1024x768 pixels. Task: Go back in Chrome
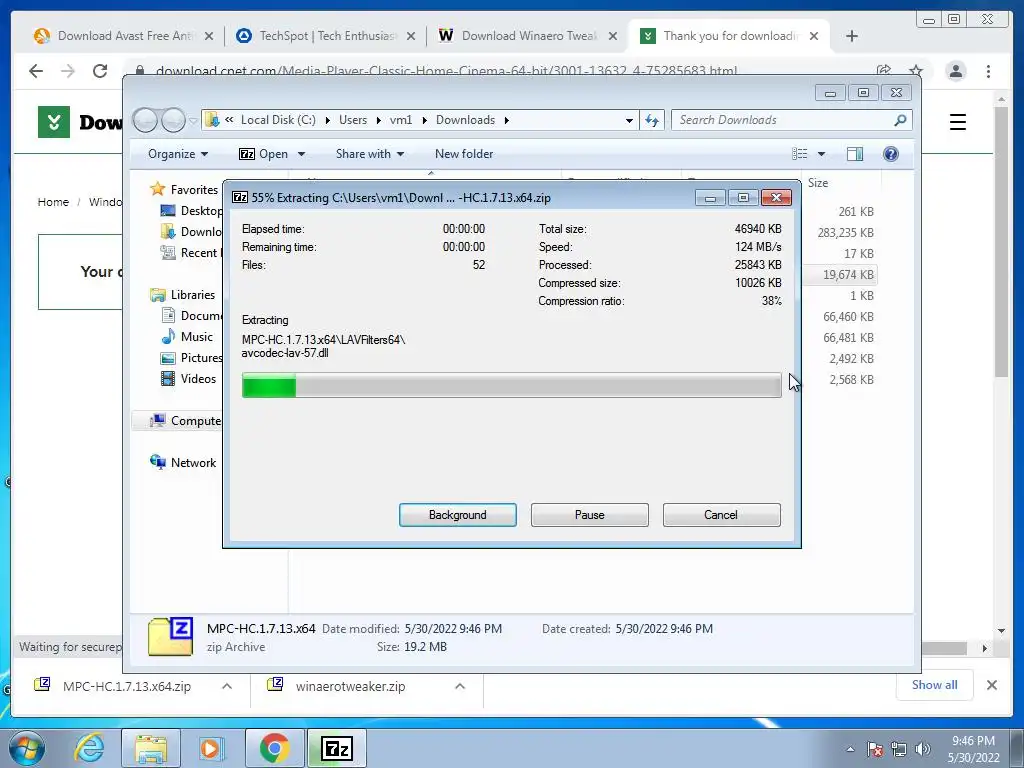point(36,71)
